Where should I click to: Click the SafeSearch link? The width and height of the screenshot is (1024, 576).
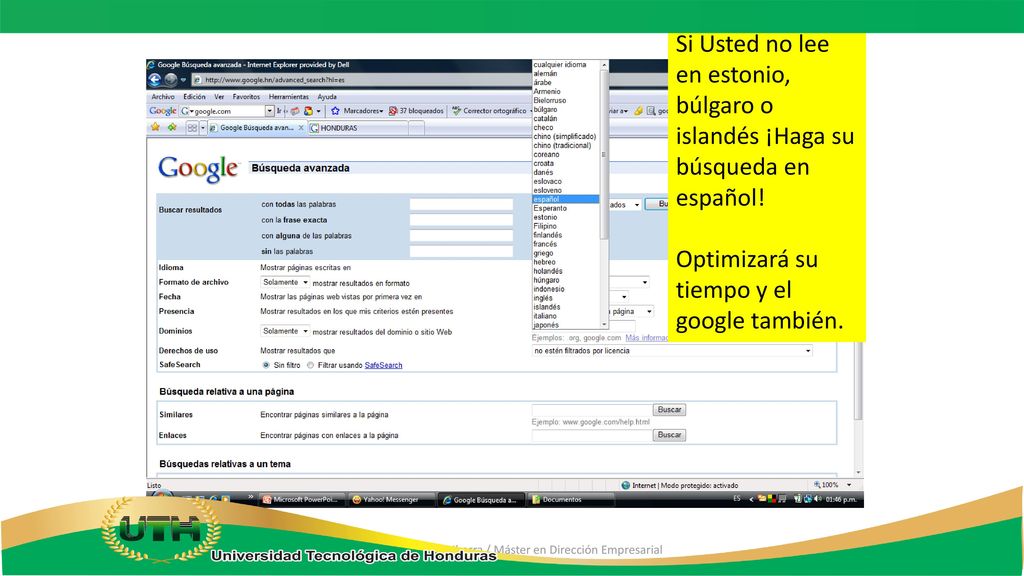[x=383, y=365]
